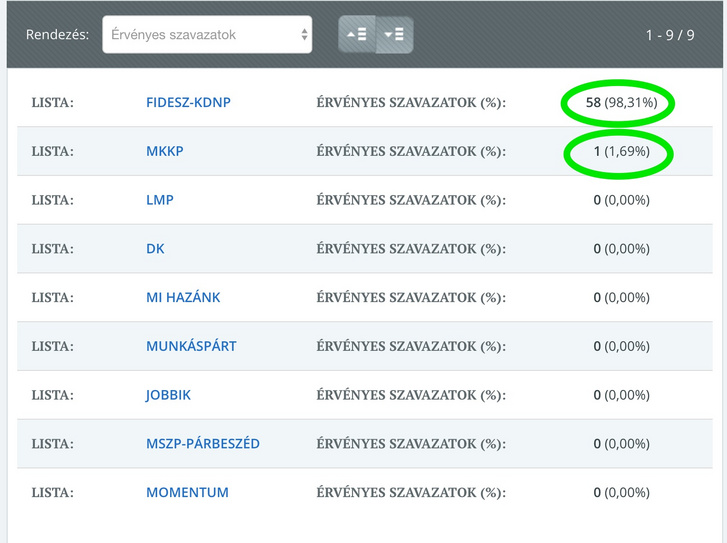Click LISTA: label in the FIDESZ-KDNP row
The image size is (727, 543).
[52, 102]
